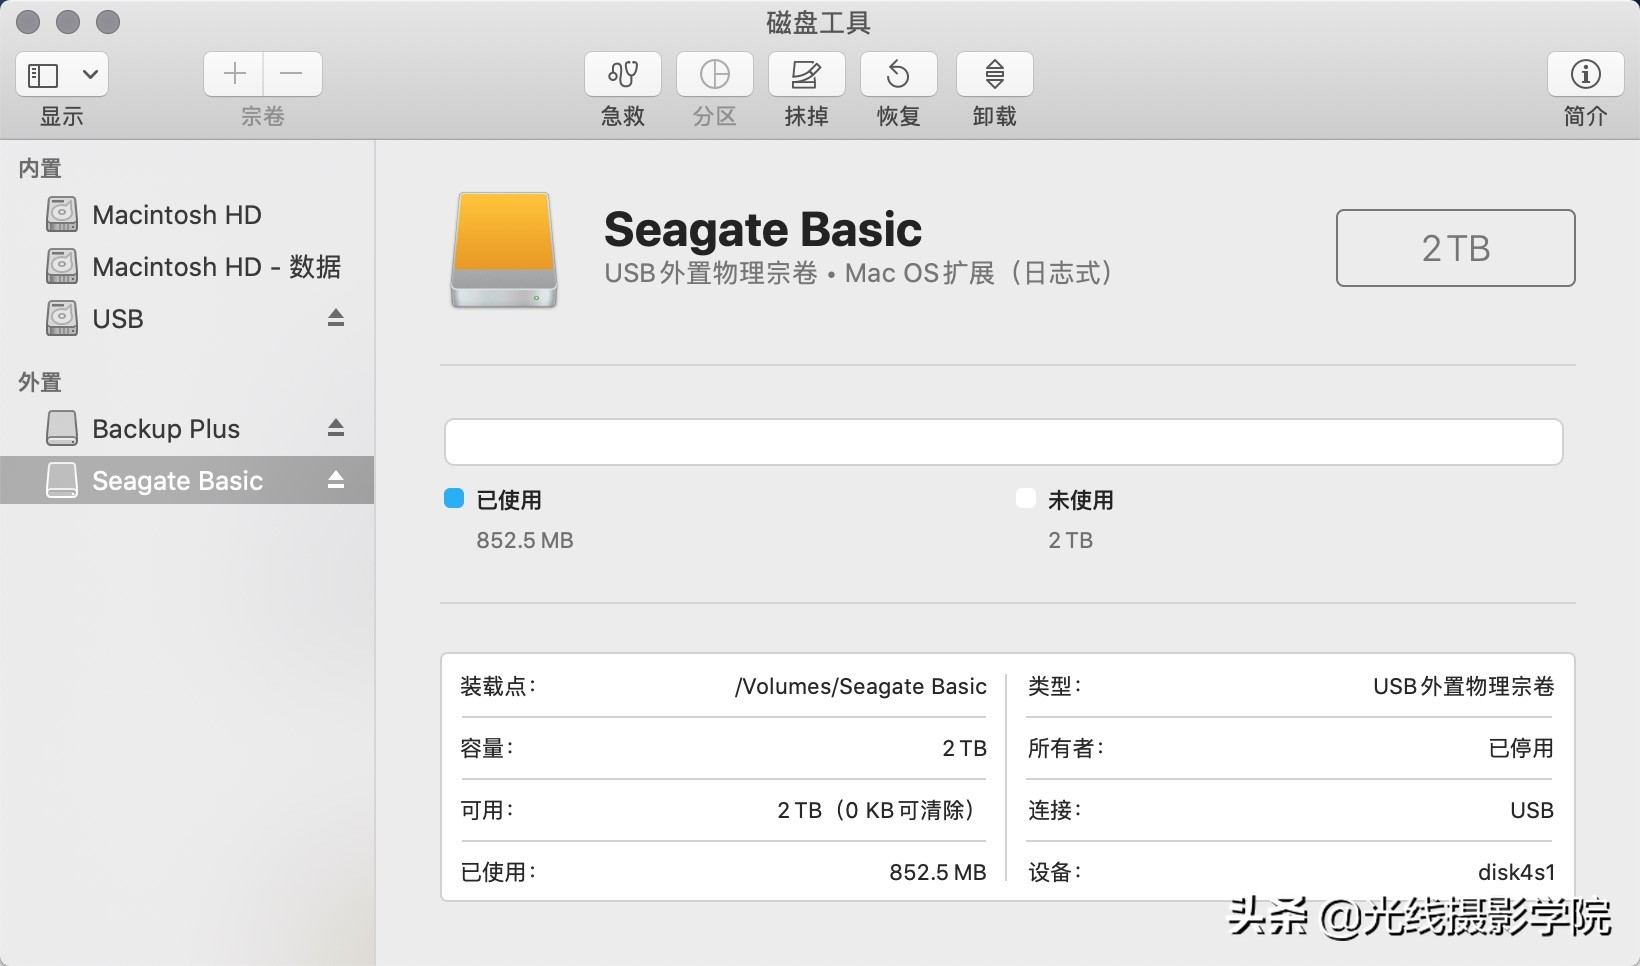The width and height of the screenshot is (1640, 966).
Task: Click the First Aid (急救) stethoscope icon
Action: tap(622, 75)
